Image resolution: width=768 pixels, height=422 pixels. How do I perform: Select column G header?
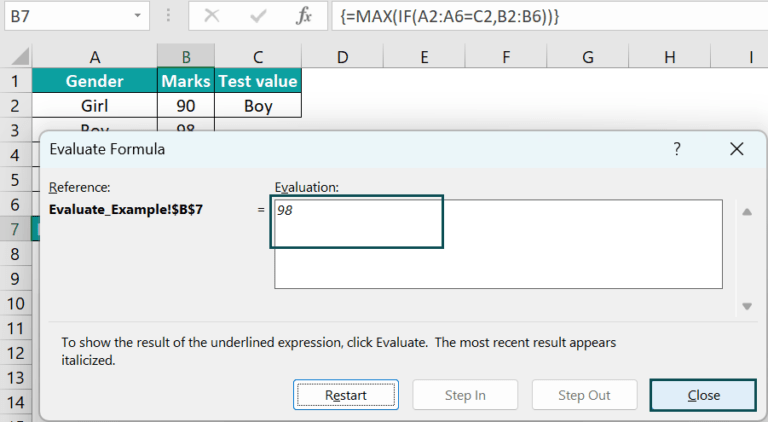(x=588, y=57)
